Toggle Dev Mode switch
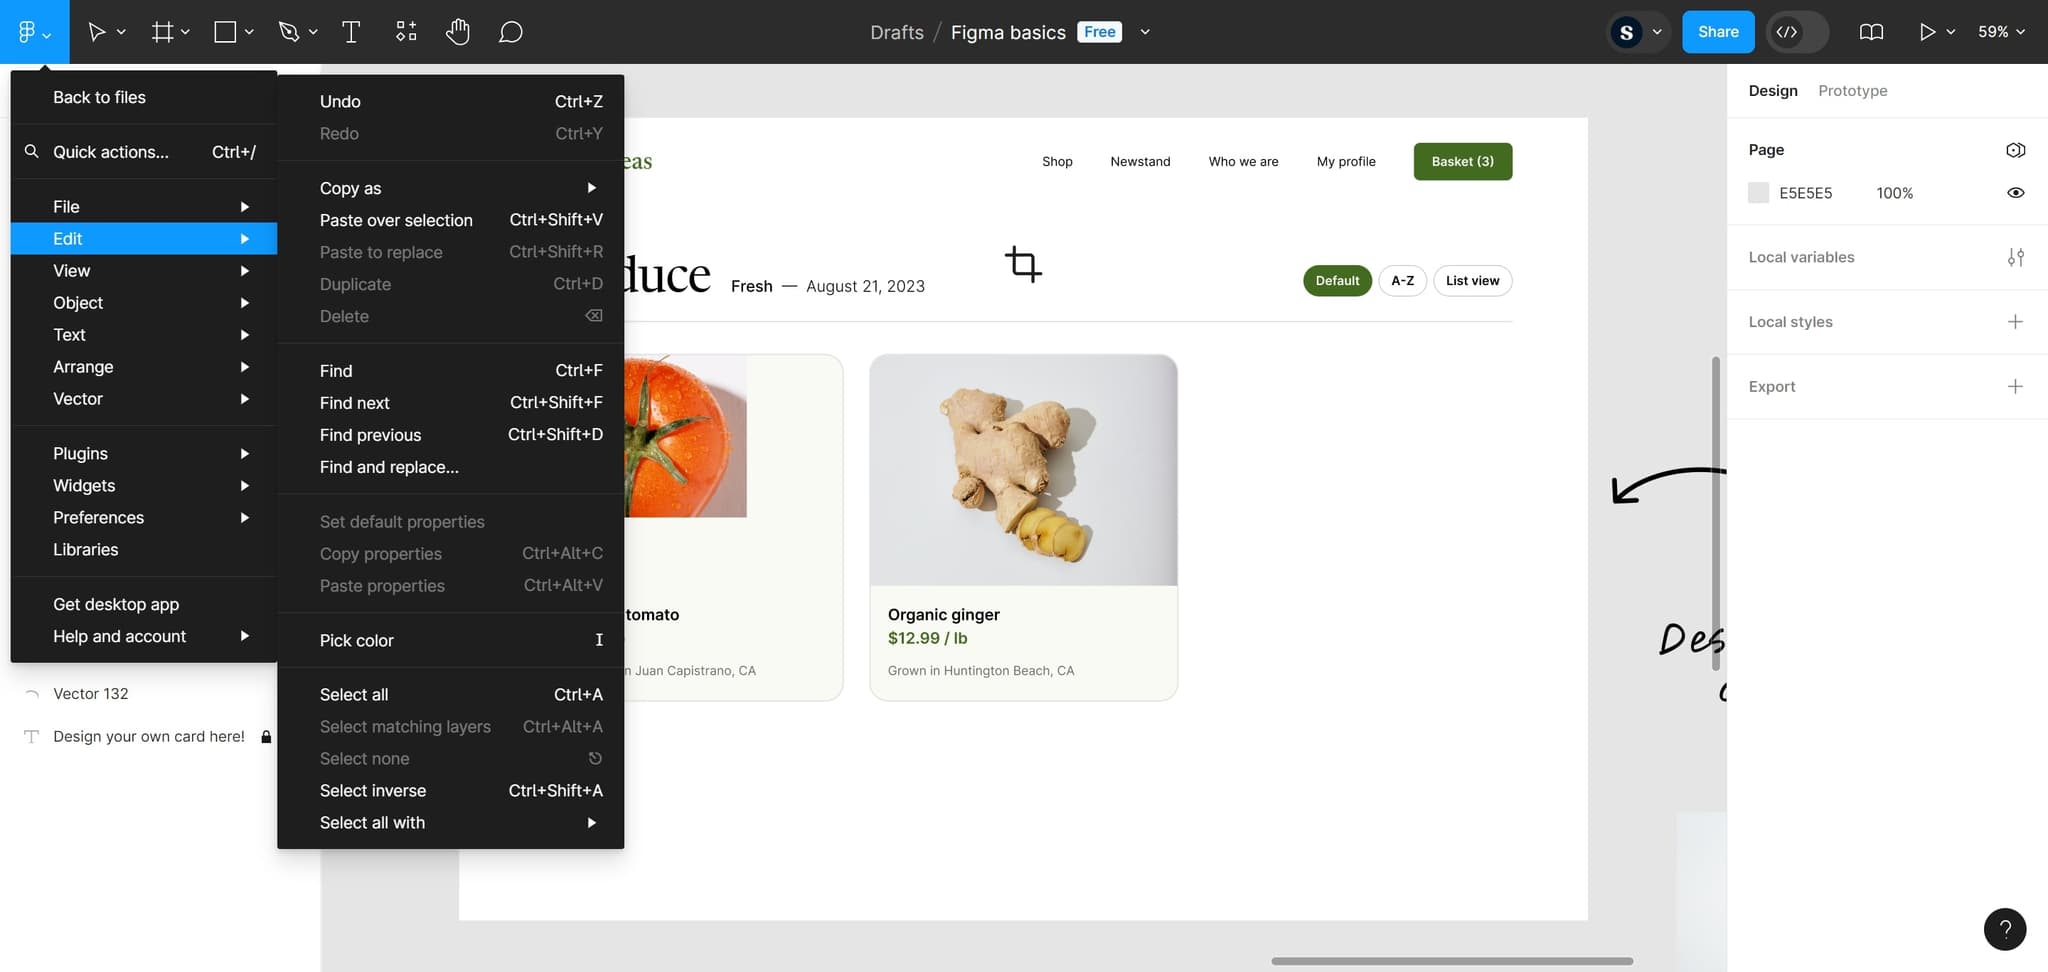2048x972 pixels. coord(1797,32)
